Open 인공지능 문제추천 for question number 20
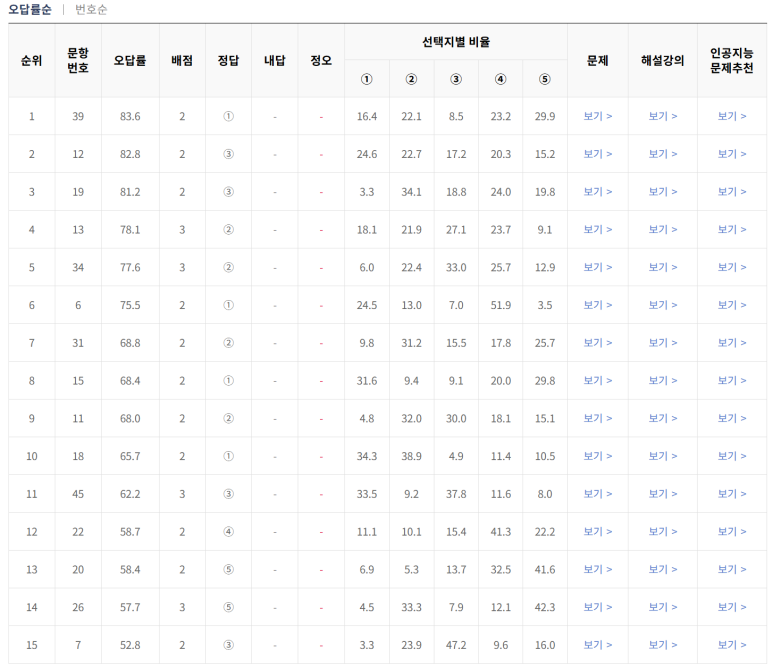The height and width of the screenshot is (667, 773). [x=731, y=570]
